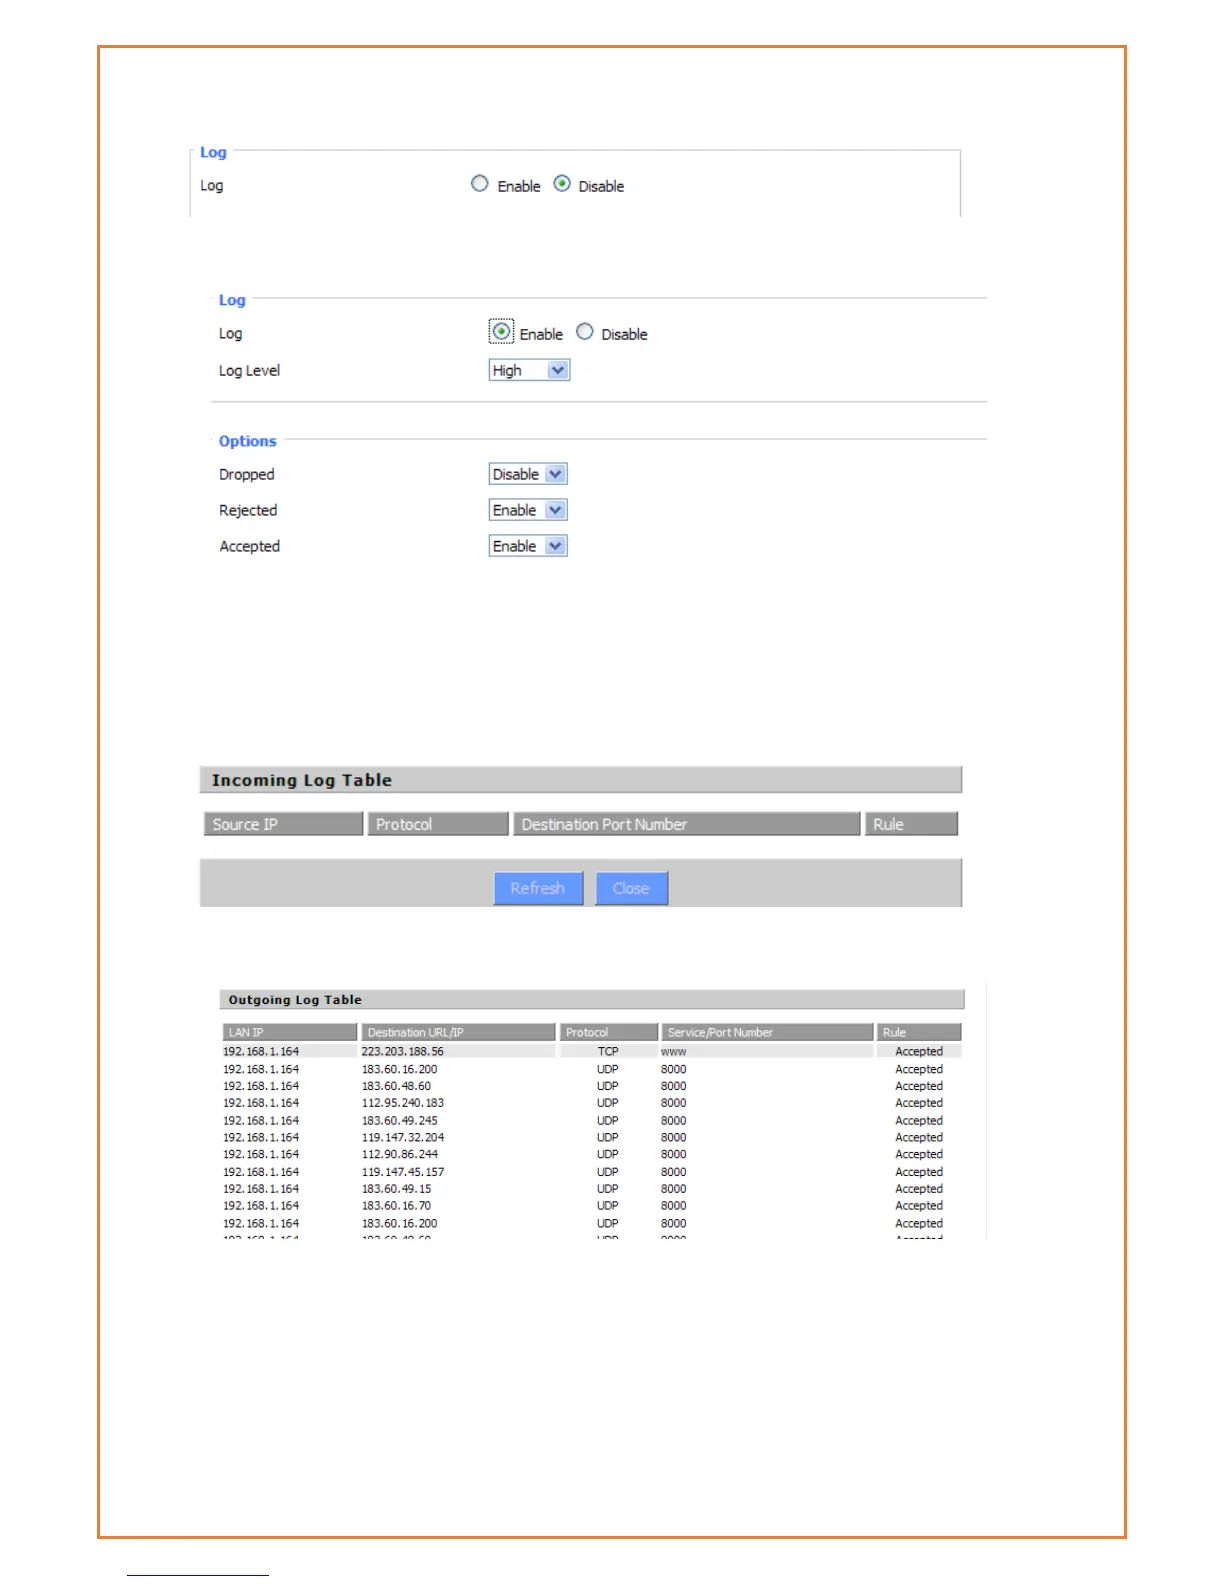
Task: Choose Enable radio above the Log Level setting
Action: coord(501,331)
